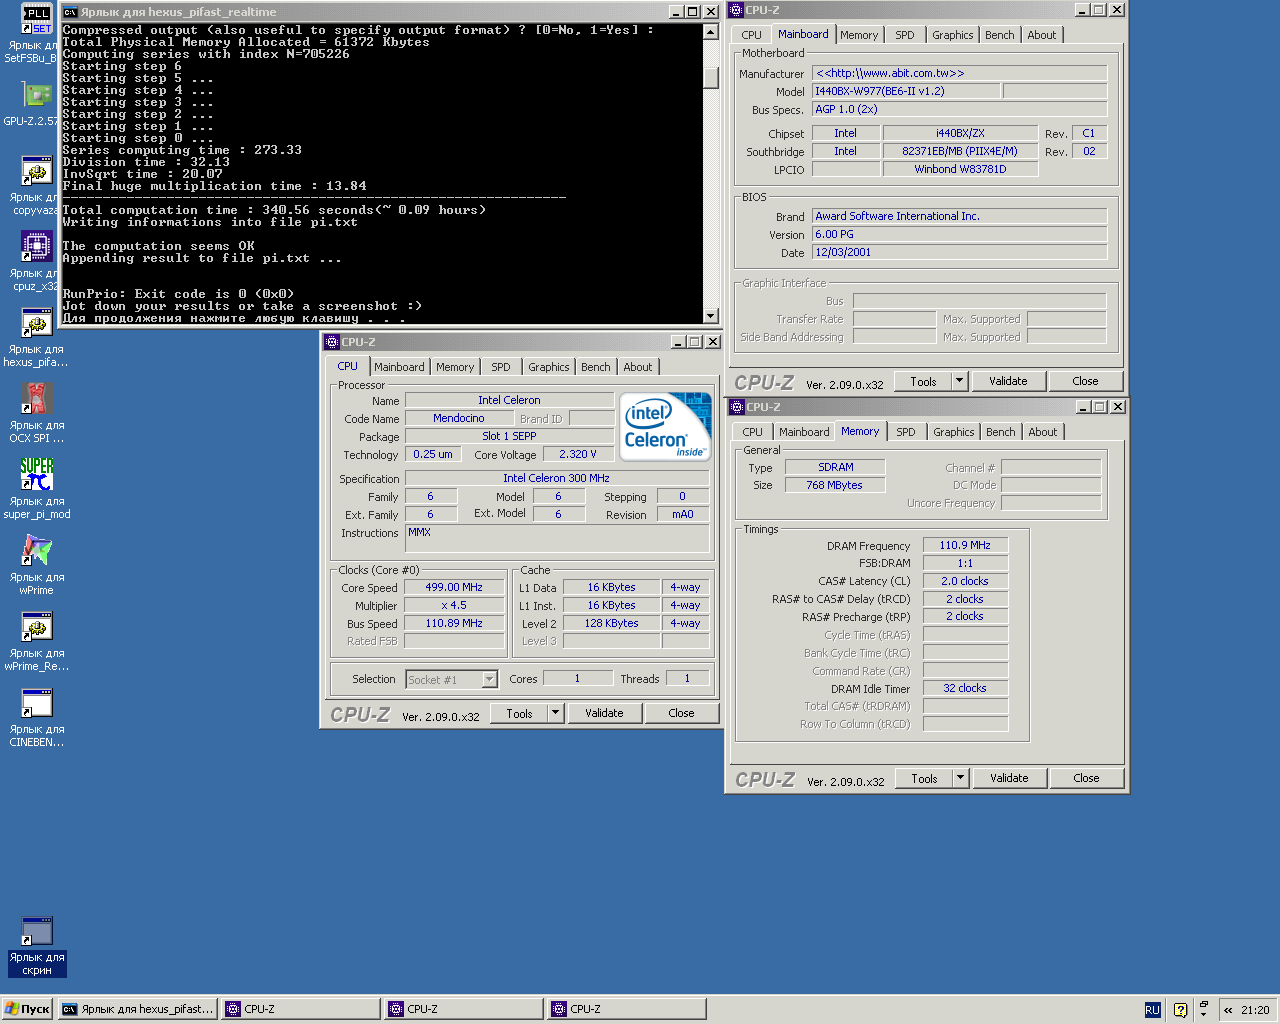This screenshot has width=1280, height=1024.
Task: Click the Bus Speed value 110.89 MHz
Action: point(454,623)
